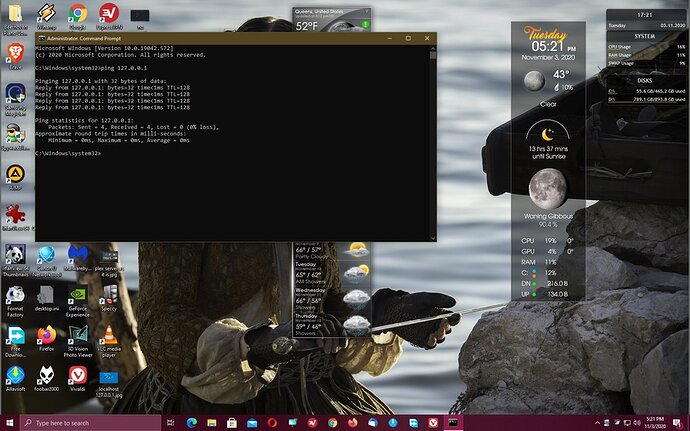This screenshot has width=690, height=431.
Task: Launch GeForce Experience from the desktop
Action: point(78,301)
